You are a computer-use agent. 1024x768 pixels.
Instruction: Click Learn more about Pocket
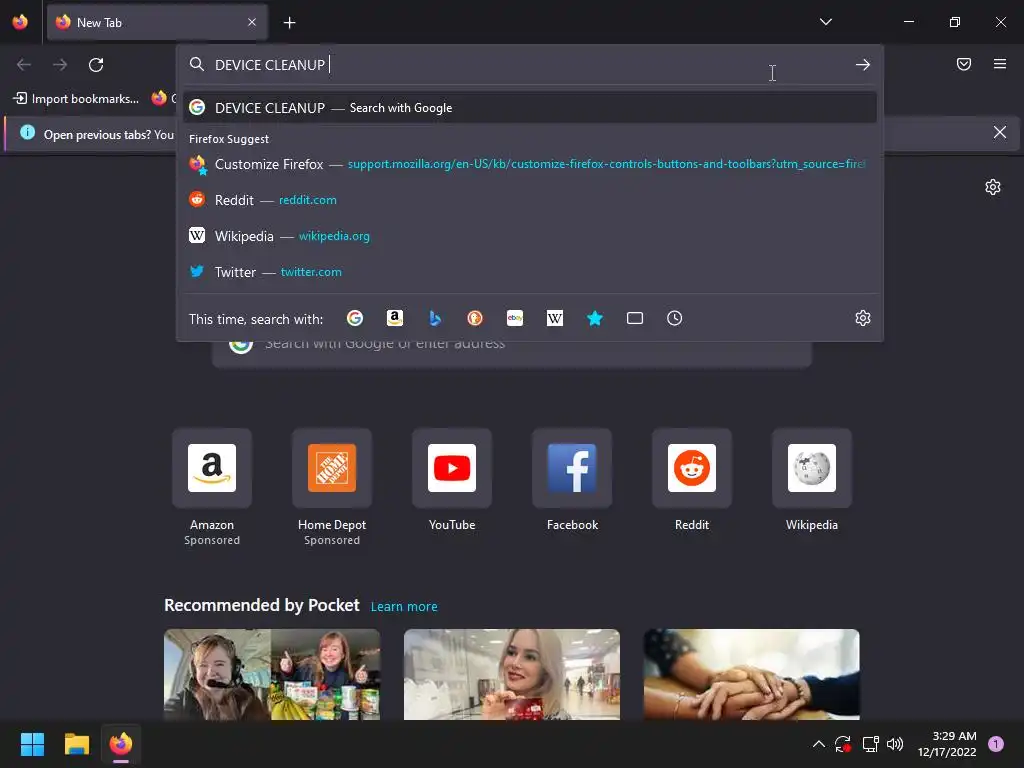click(x=404, y=607)
